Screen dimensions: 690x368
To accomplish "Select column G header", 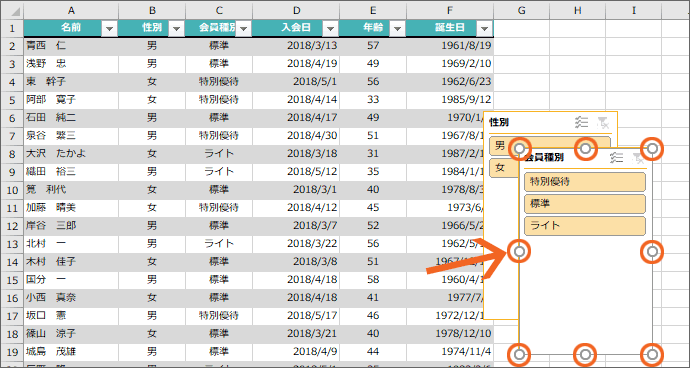I will (521, 11).
